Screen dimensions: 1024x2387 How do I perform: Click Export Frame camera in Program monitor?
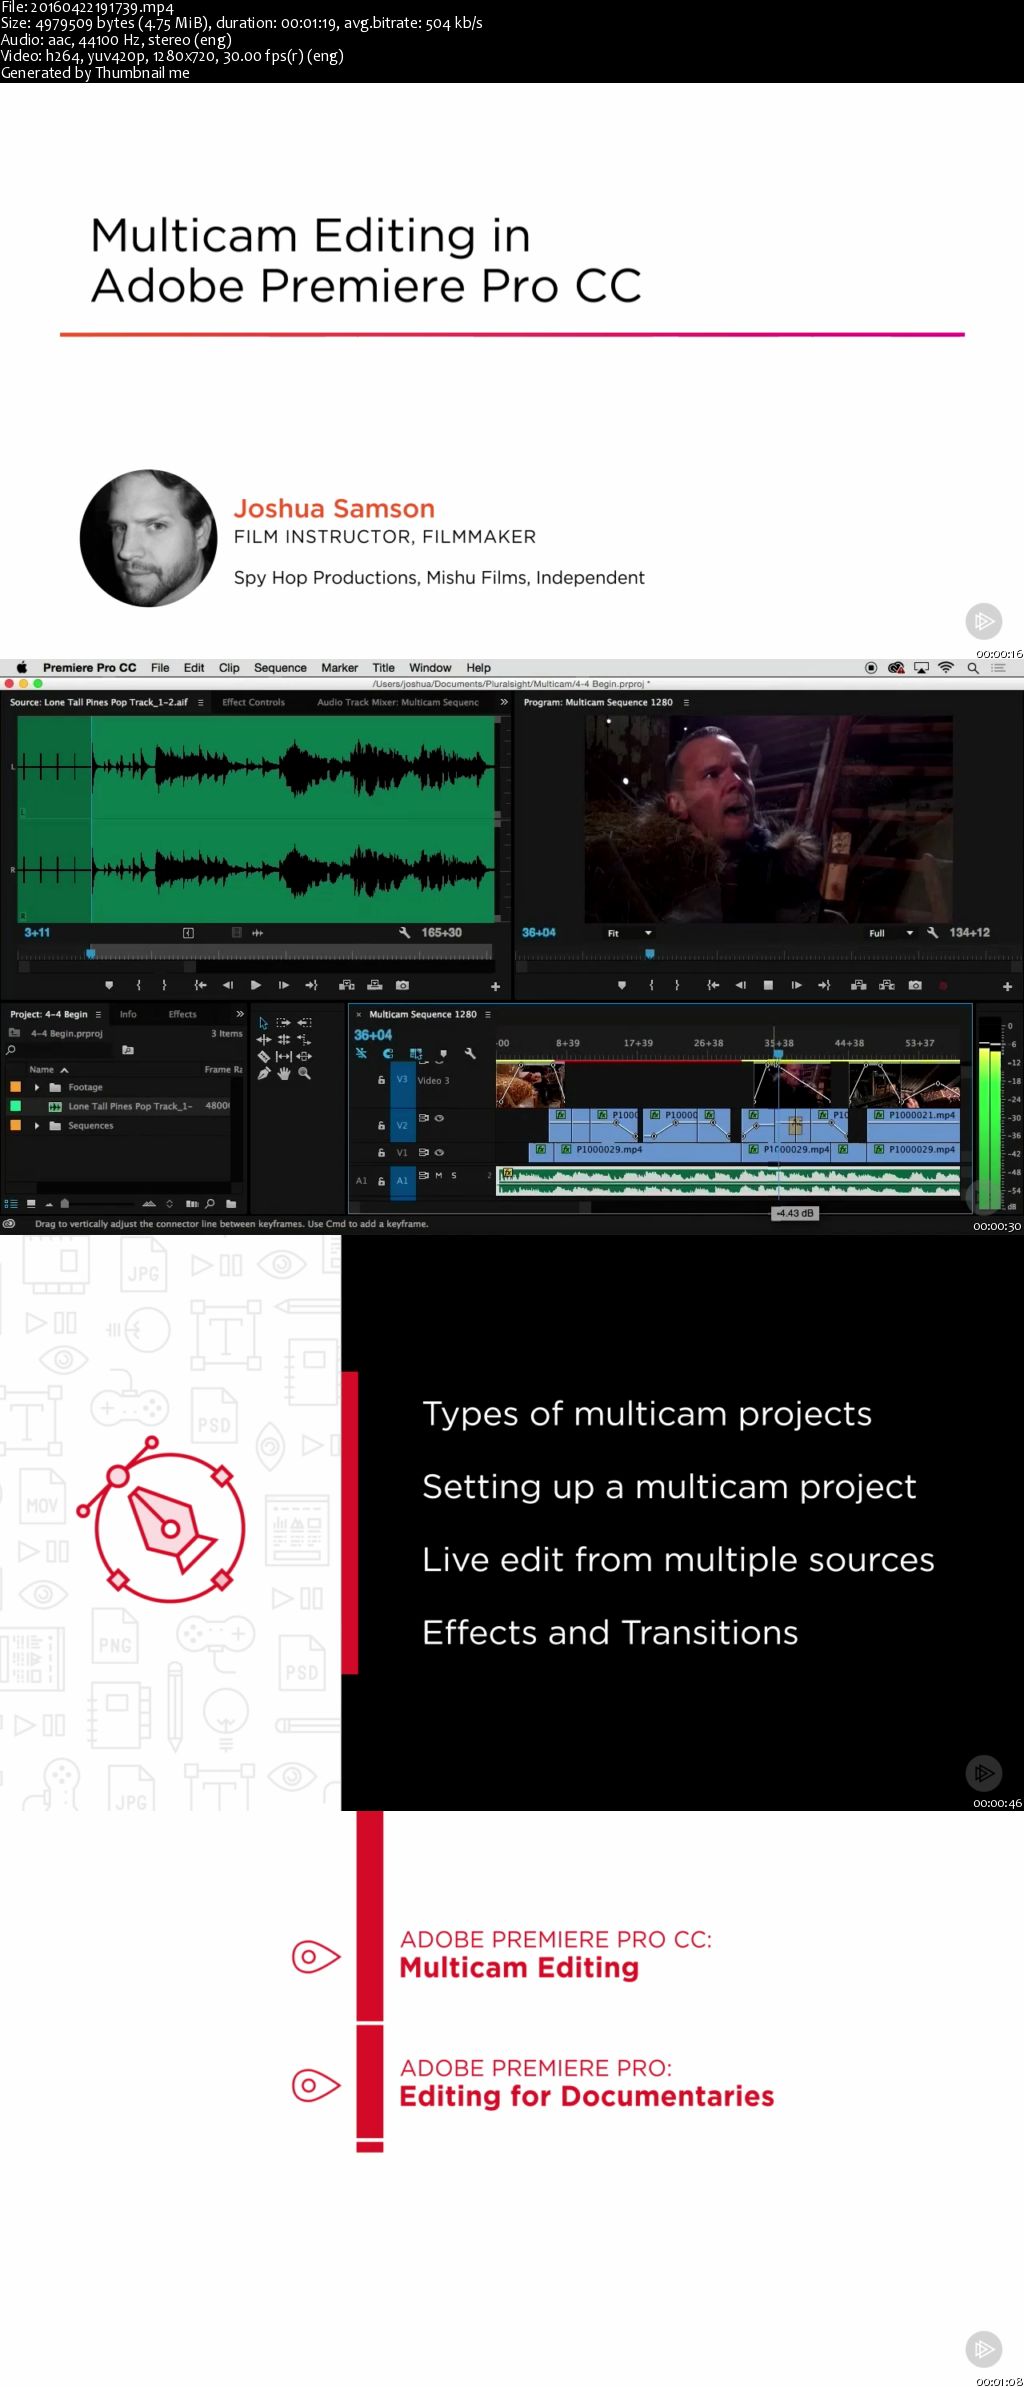(914, 985)
